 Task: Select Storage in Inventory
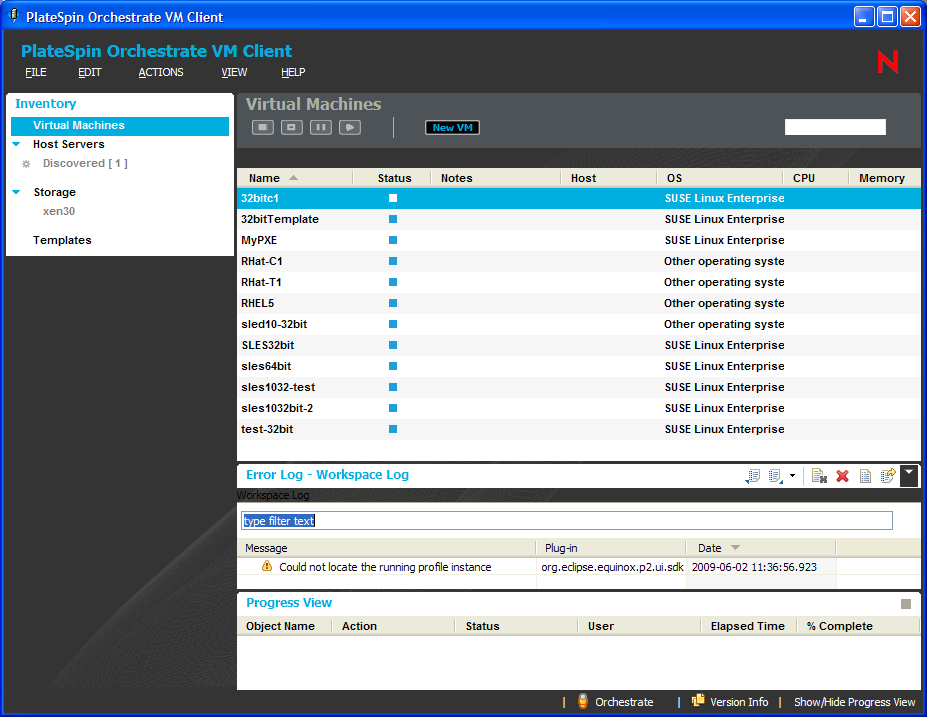tap(54, 192)
